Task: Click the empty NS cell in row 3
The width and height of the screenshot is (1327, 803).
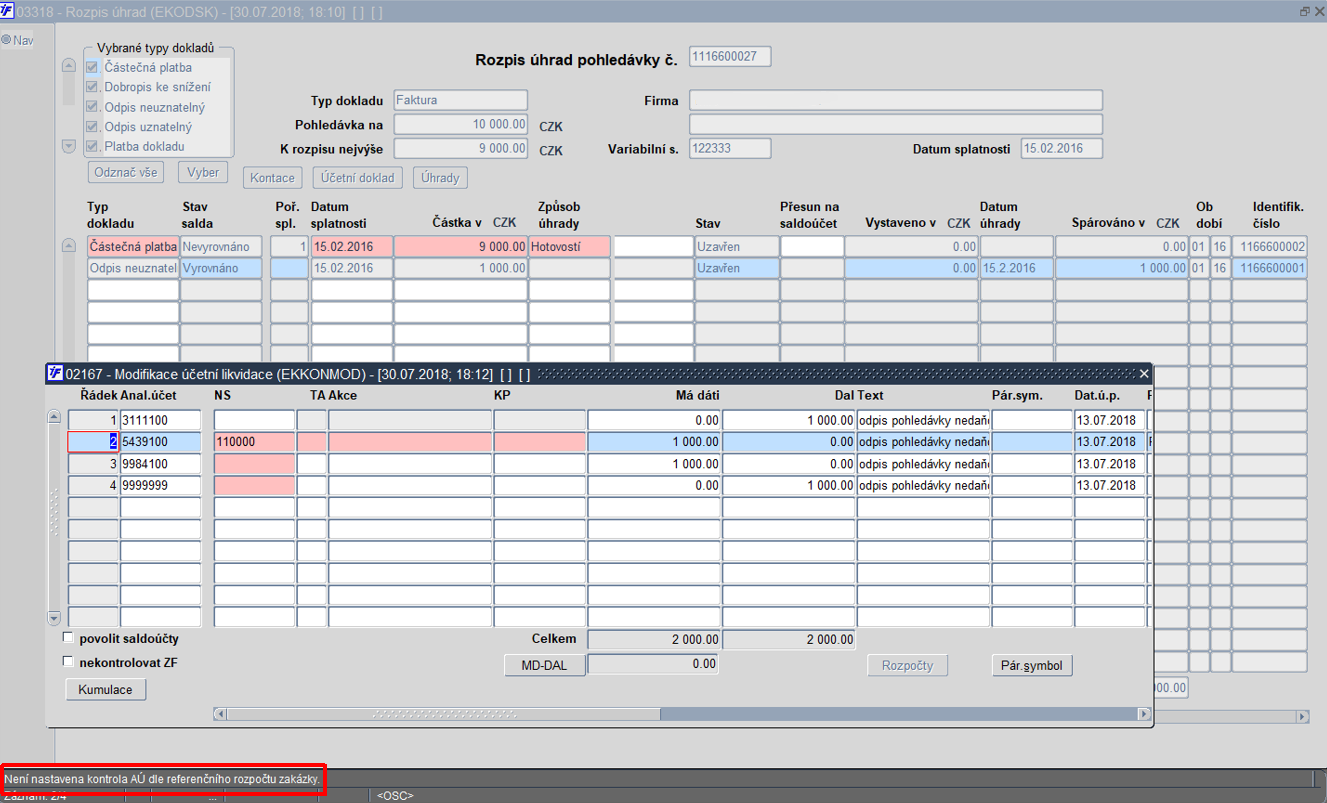Action: click(x=254, y=464)
